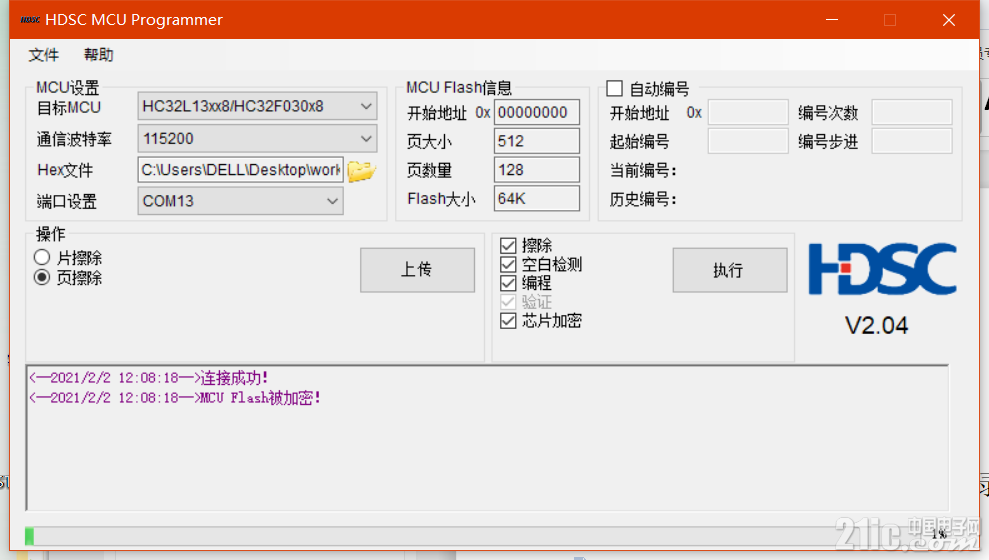The width and height of the screenshot is (989, 560).
Task: Click the 当前编号 label
Action: 643,170
